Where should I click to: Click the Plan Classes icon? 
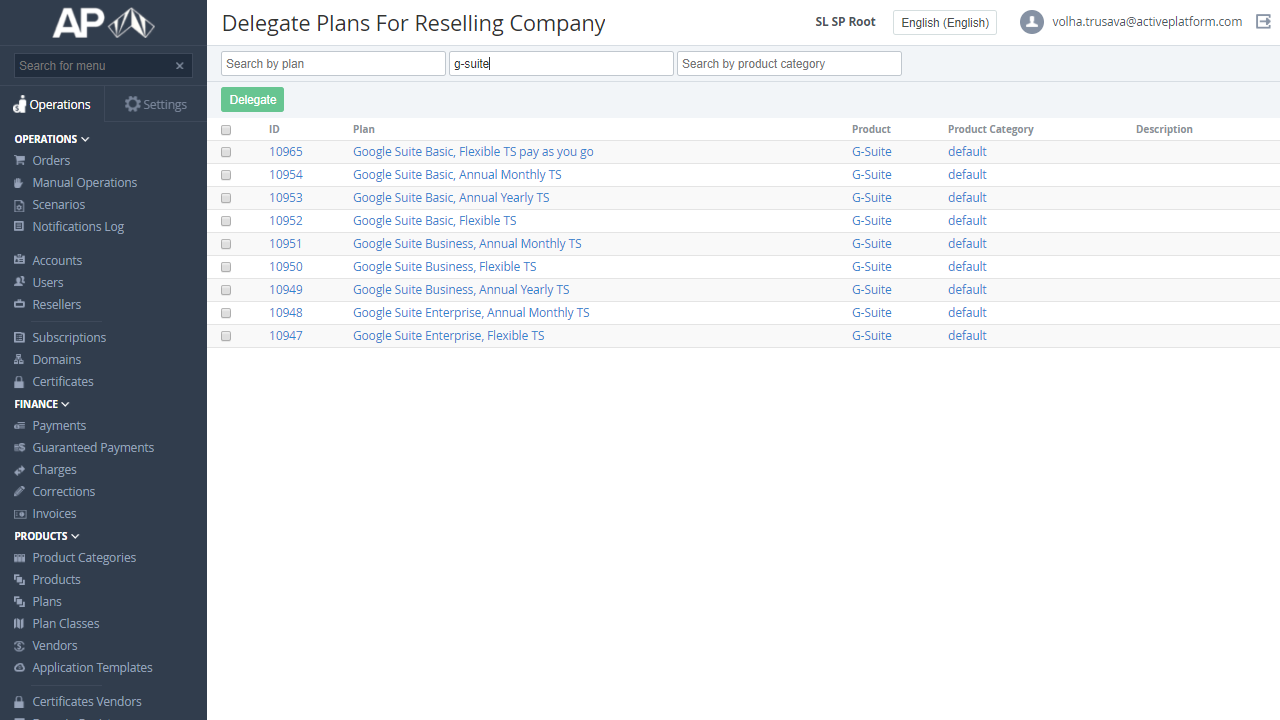point(20,623)
